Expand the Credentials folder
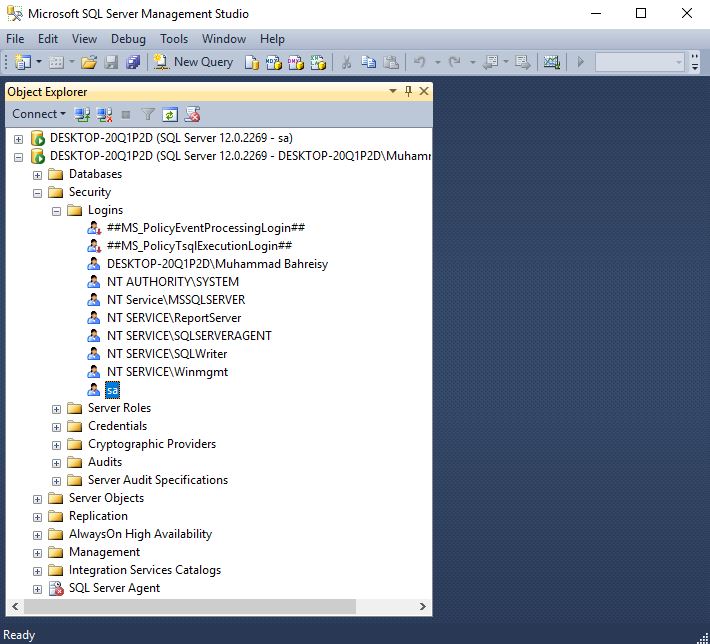This screenshot has height=644, width=710. (x=56, y=428)
